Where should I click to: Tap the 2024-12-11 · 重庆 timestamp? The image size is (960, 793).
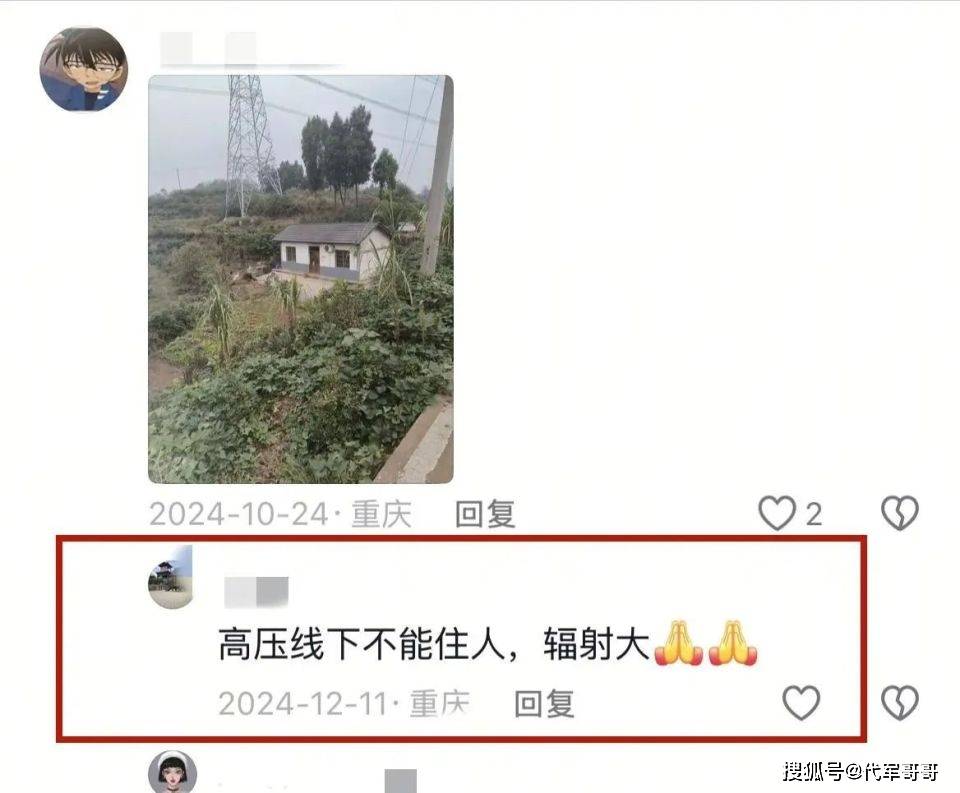click(344, 704)
